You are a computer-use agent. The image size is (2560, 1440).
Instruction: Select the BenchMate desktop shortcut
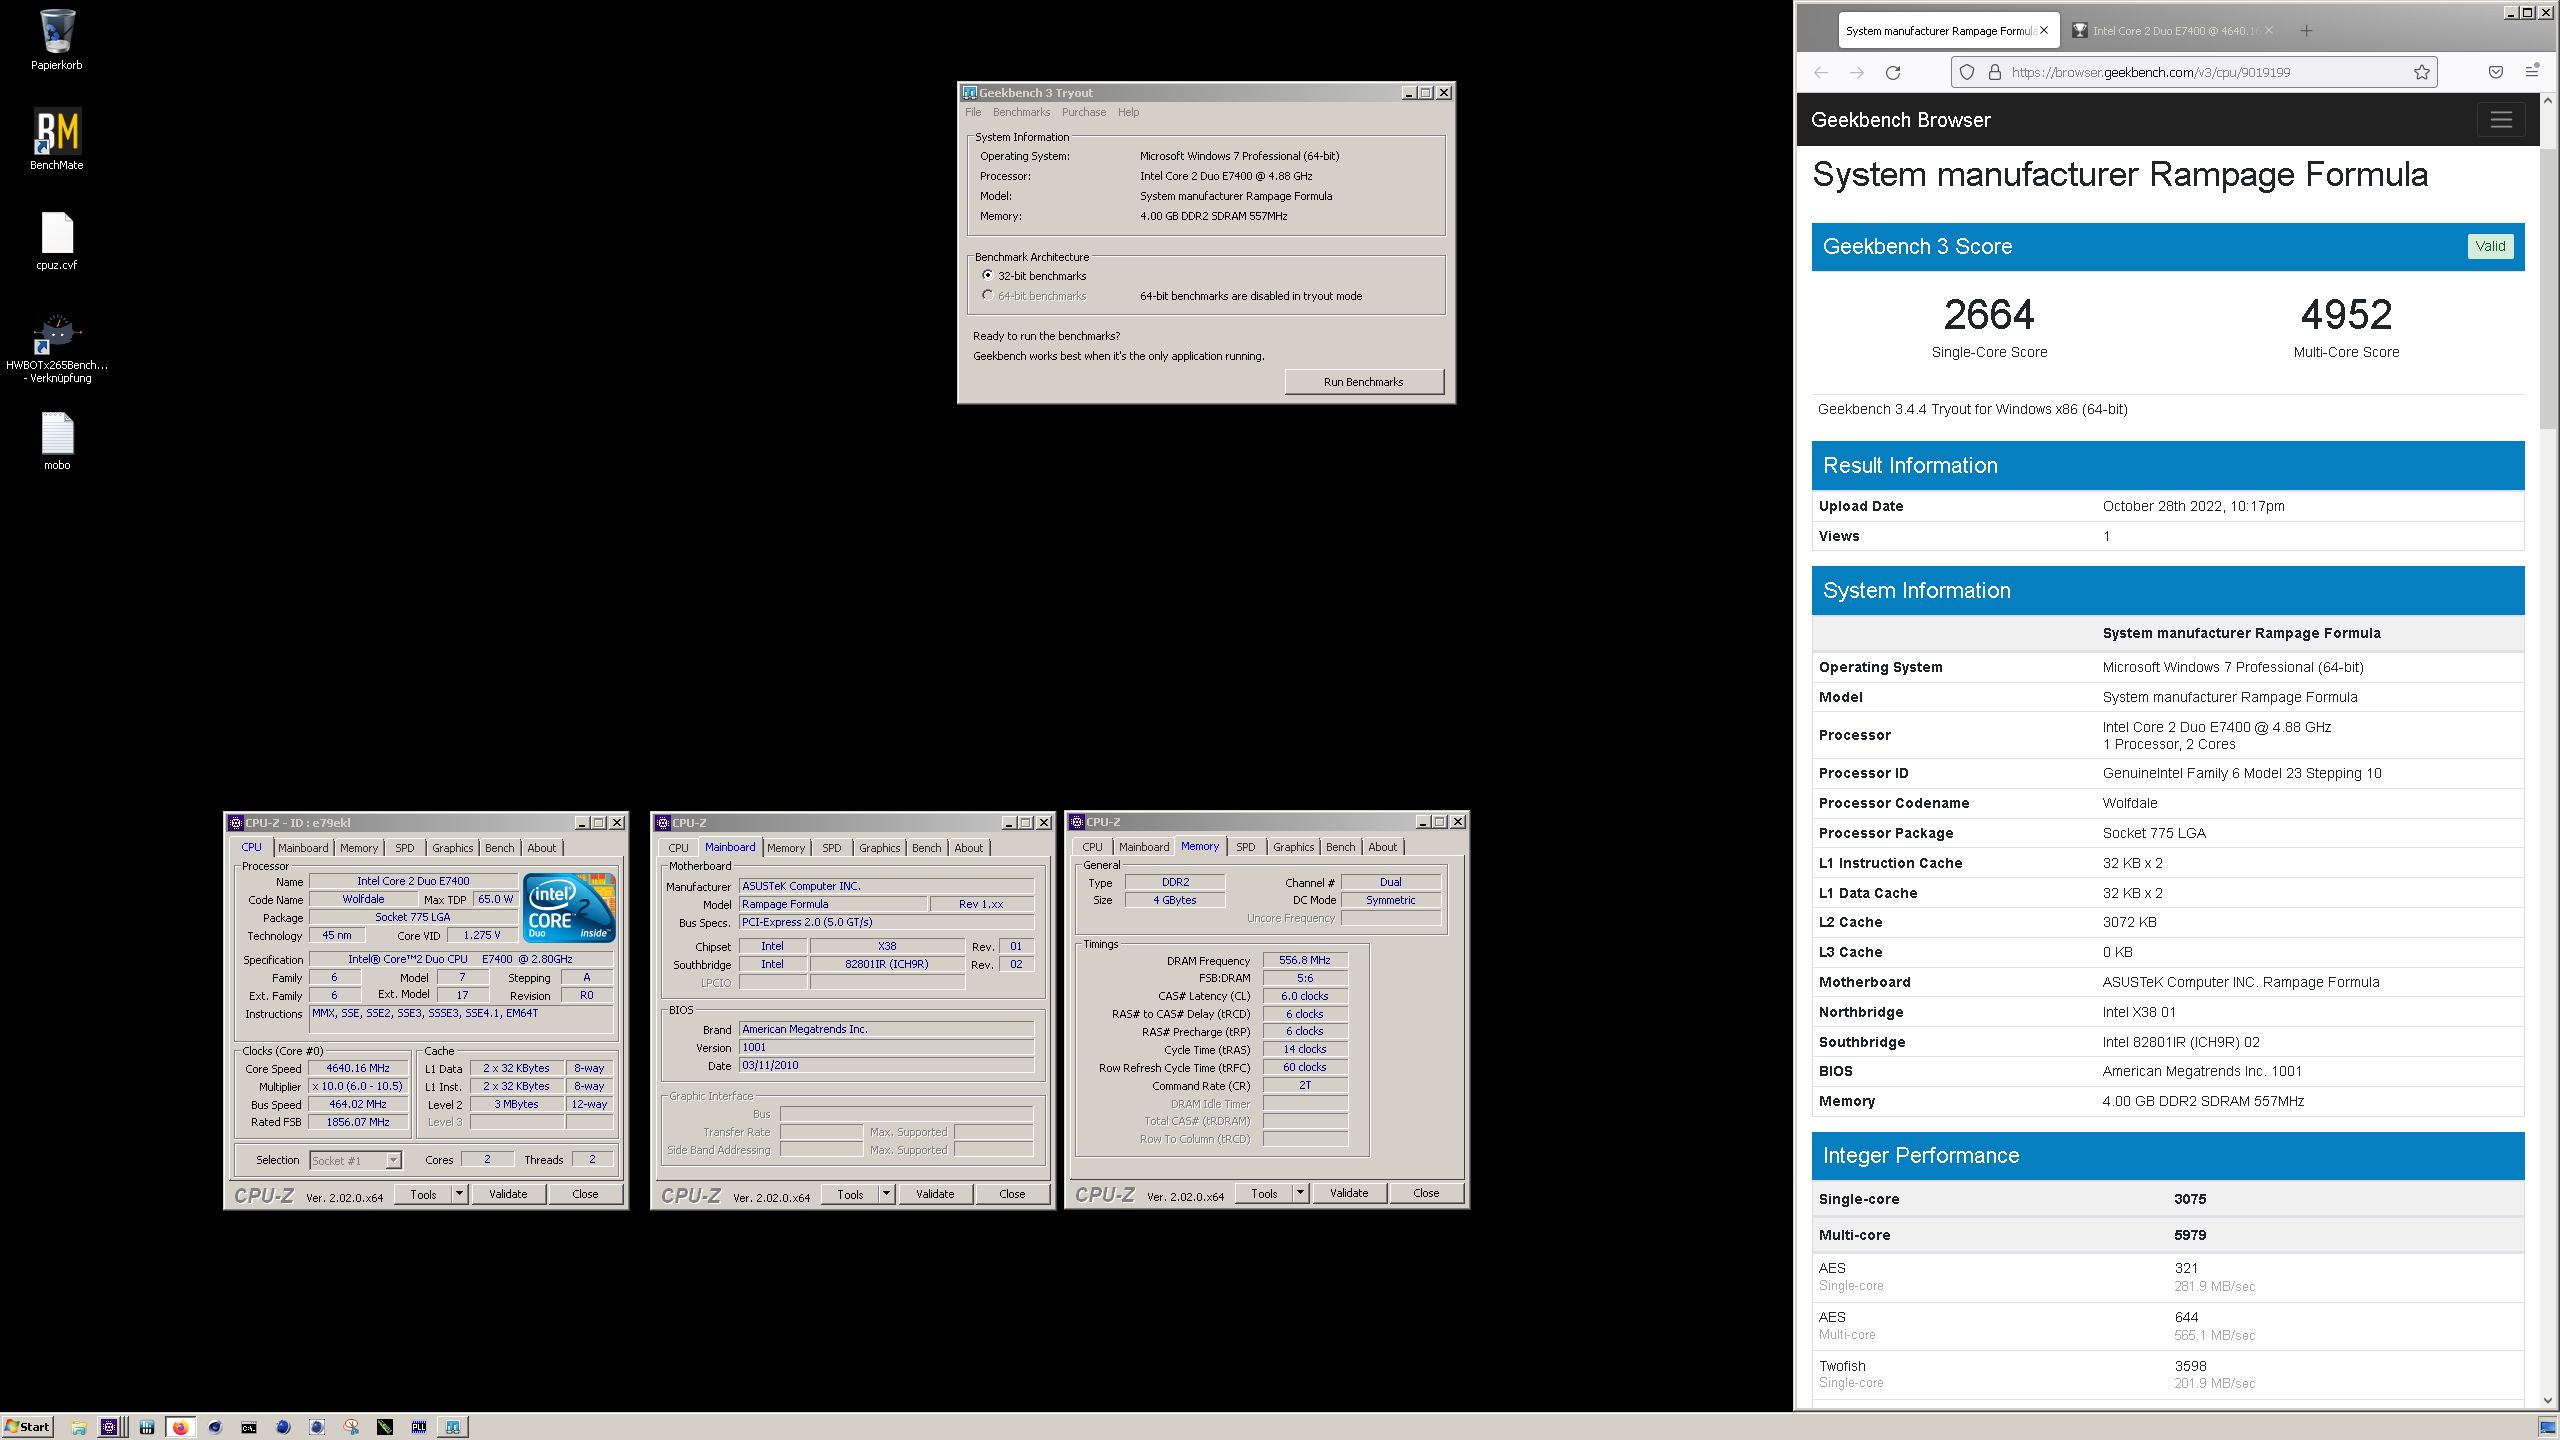pos(57,139)
